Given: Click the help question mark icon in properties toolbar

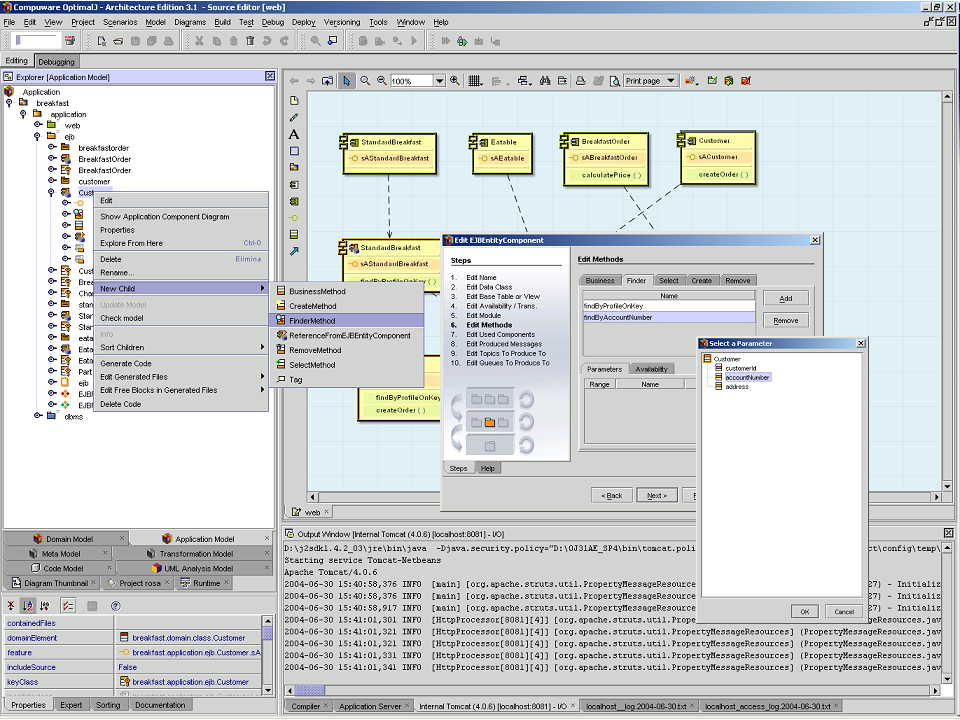Looking at the screenshot, I should [116, 606].
